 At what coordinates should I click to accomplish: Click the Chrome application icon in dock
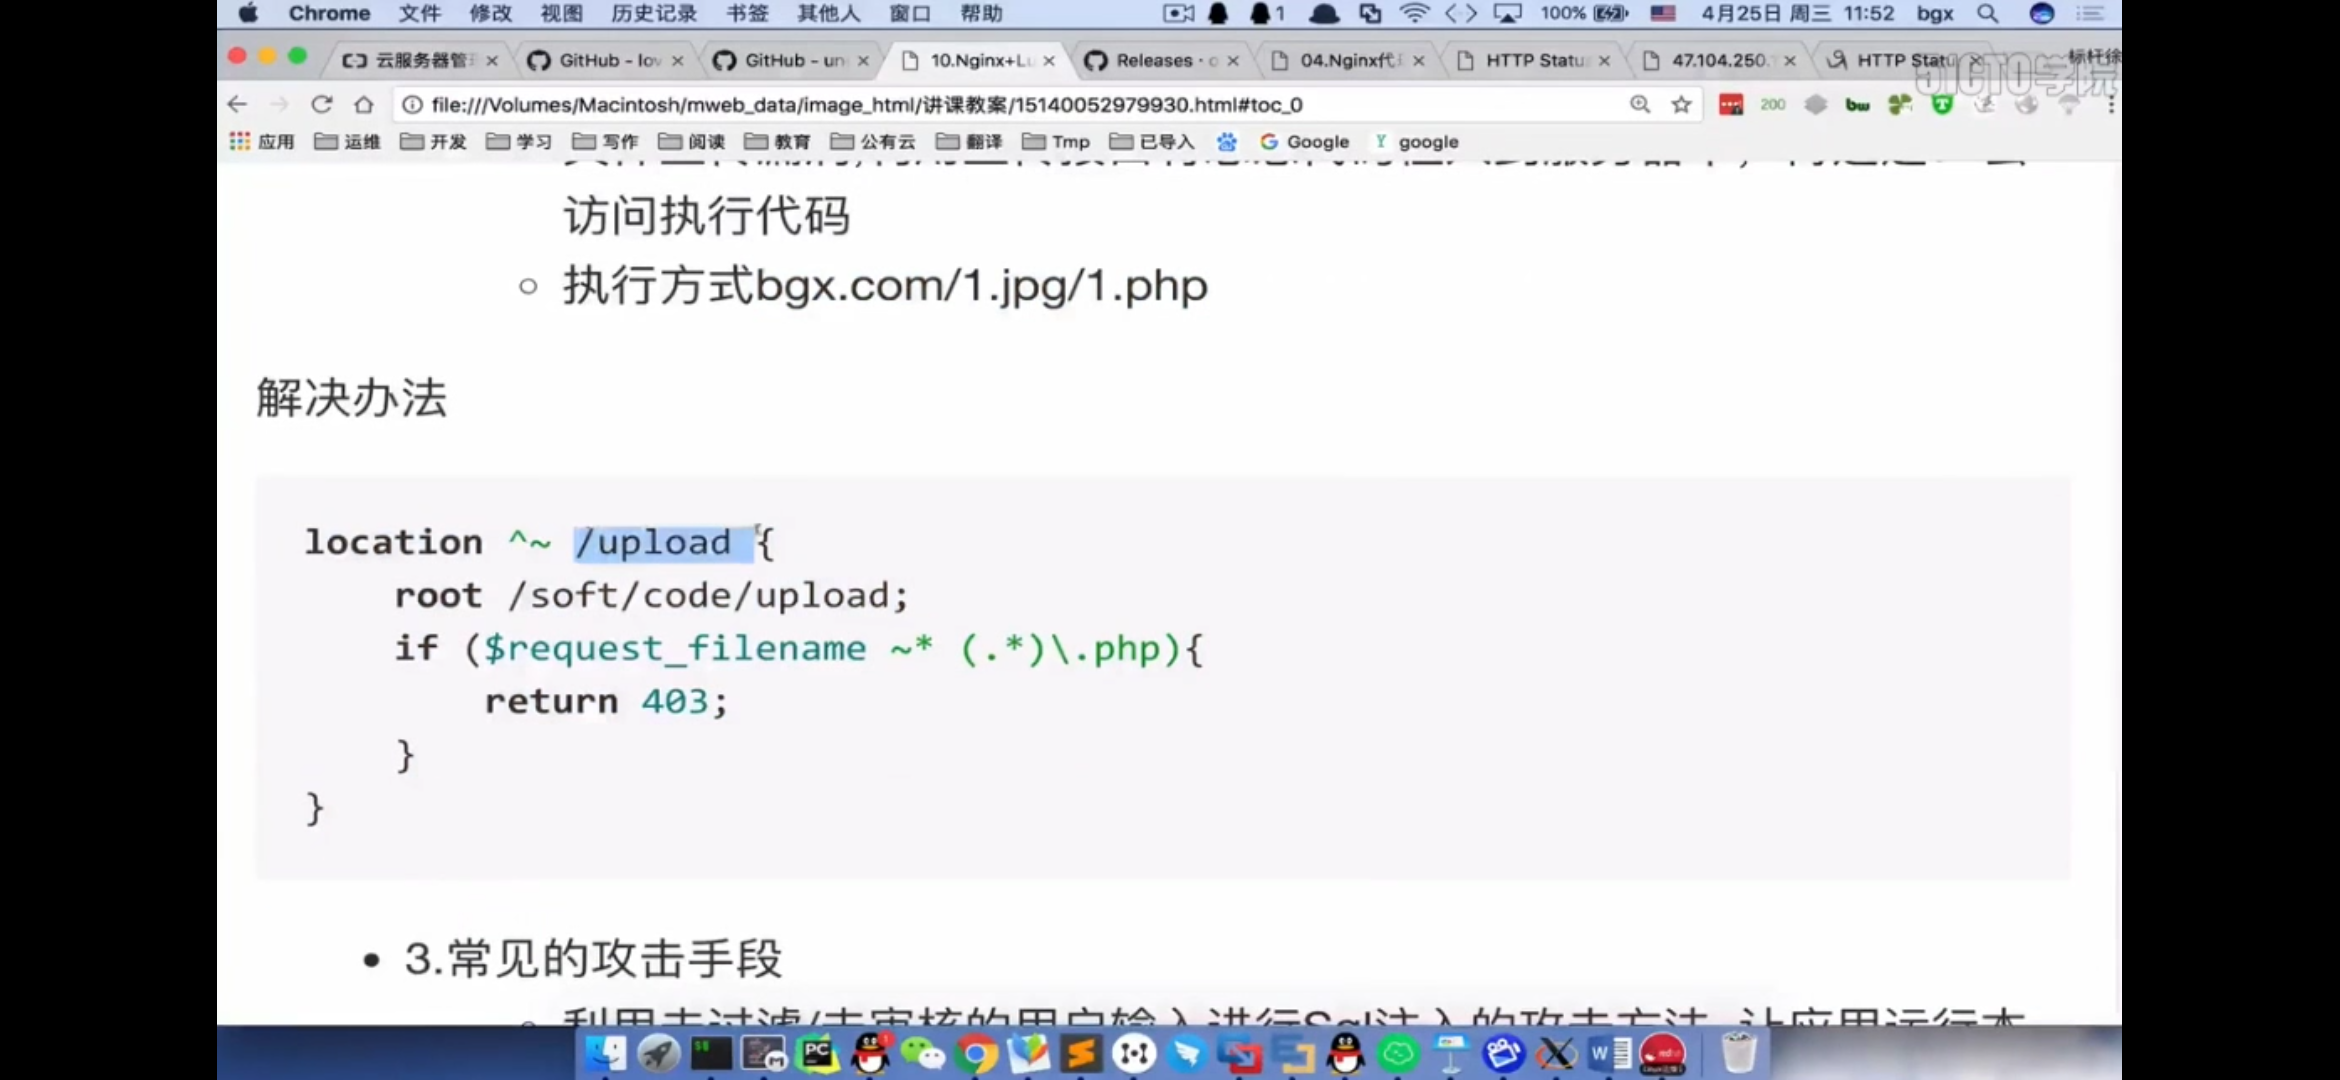[x=973, y=1053]
